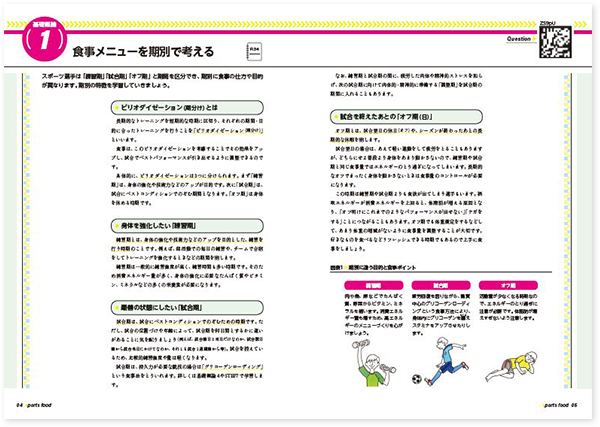Click the Question label by the QR code
The width and height of the screenshot is (600, 427).
pos(518,39)
